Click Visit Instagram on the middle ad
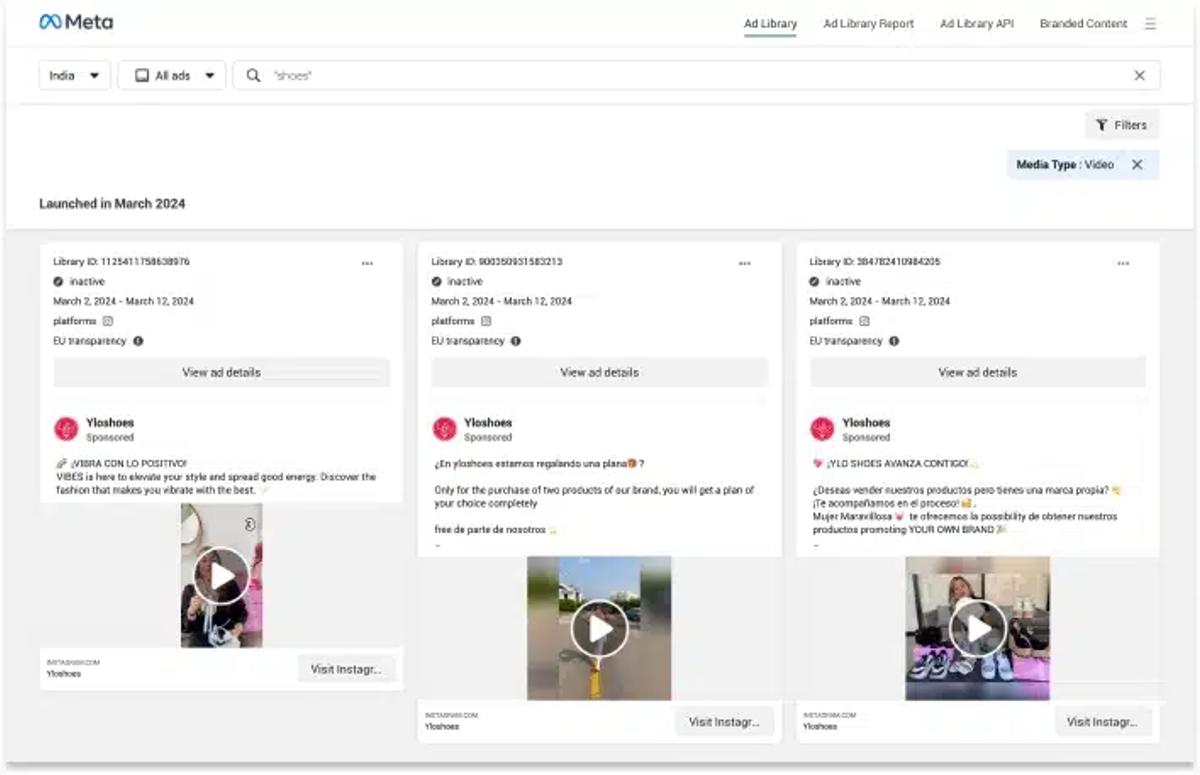The image size is (1200, 775). pos(723,721)
